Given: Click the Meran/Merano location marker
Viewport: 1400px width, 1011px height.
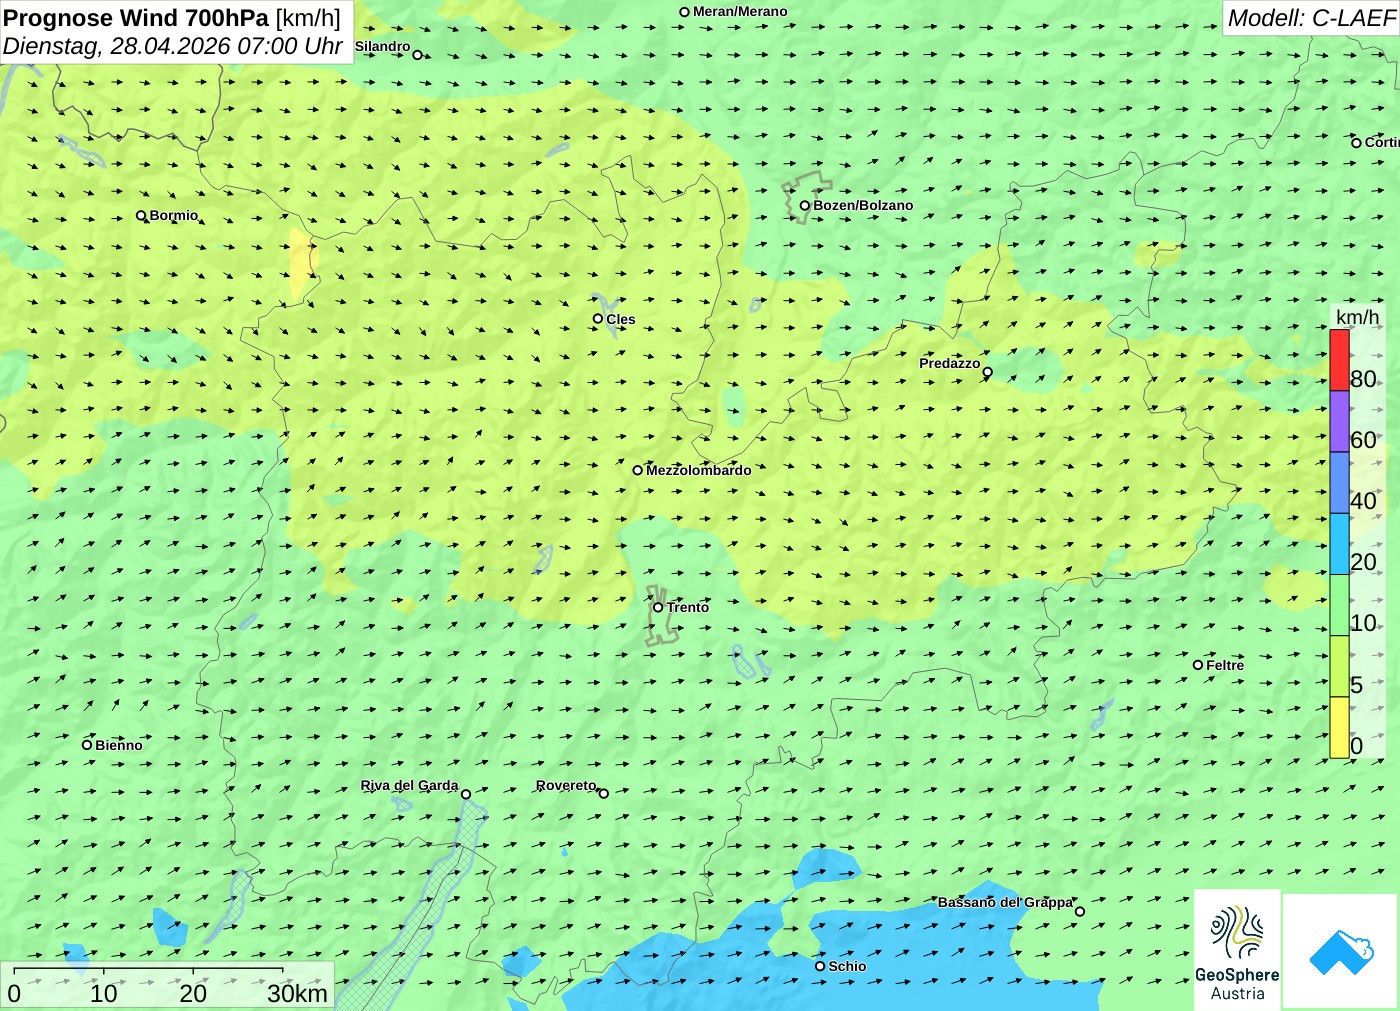Looking at the screenshot, I should pyautogui.click(x=685, y=12).
